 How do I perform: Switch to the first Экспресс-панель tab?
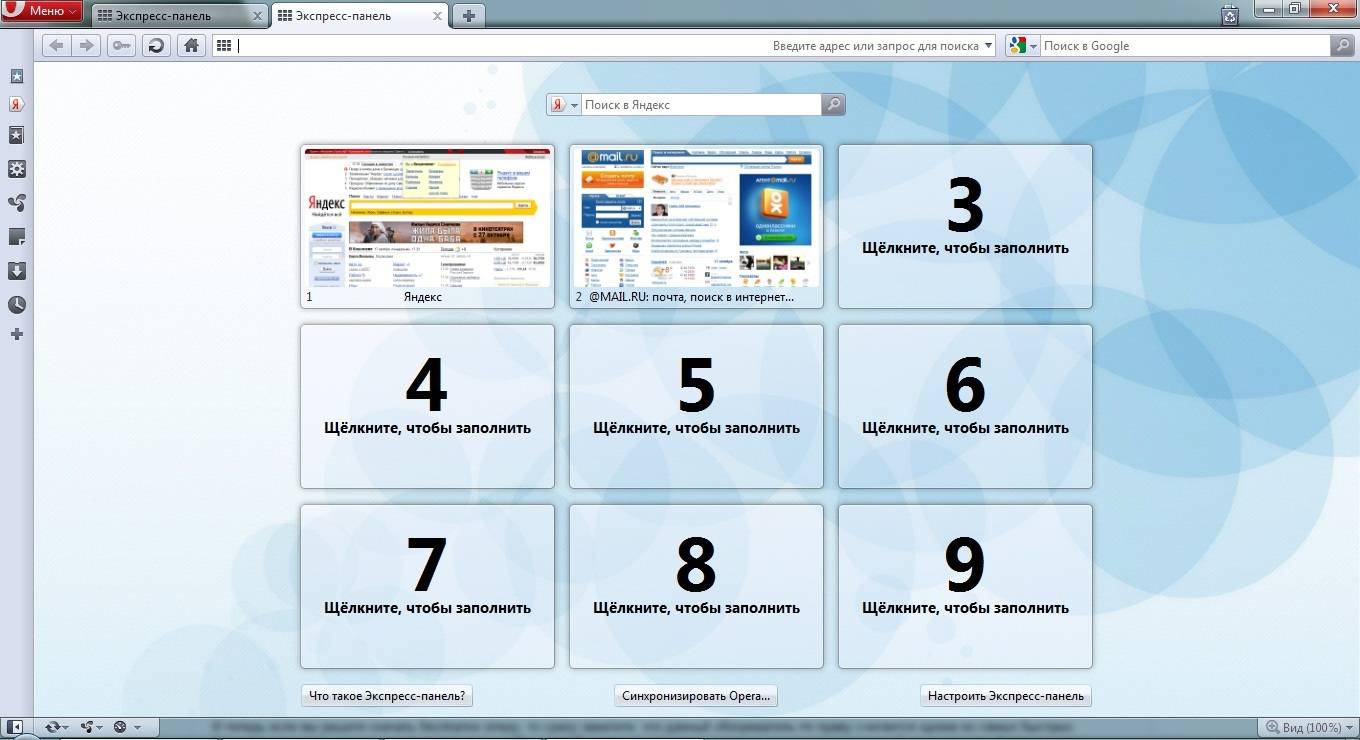[x=180, y=16]
